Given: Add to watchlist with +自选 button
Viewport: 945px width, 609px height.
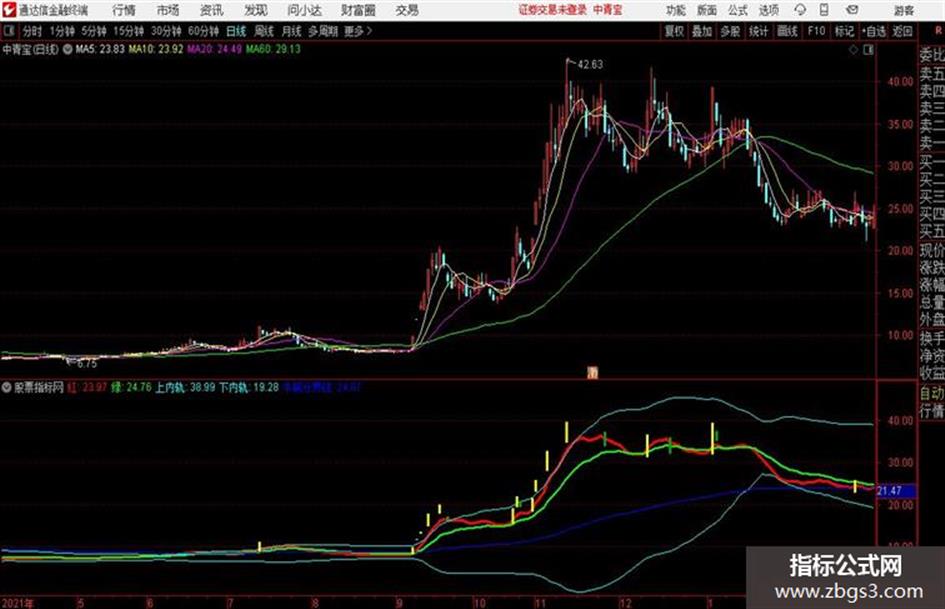Looking at the screenshot, I should [874, 31].
